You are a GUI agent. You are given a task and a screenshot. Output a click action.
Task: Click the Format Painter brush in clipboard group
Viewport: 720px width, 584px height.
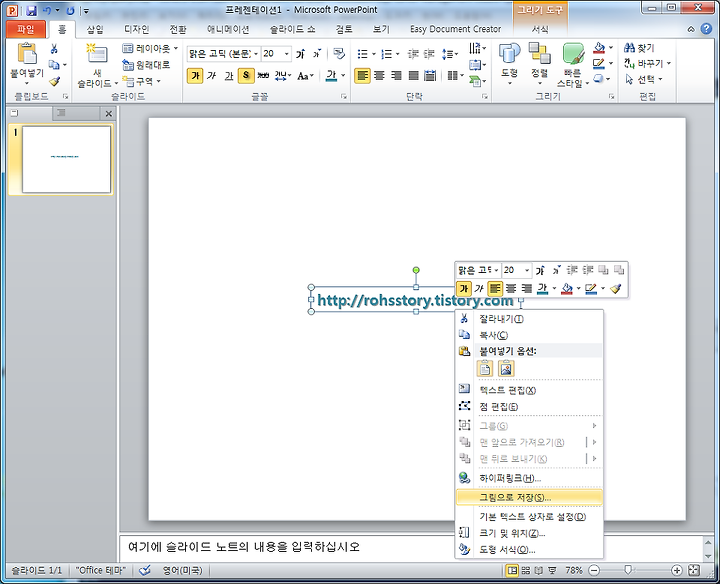tap(55, 82)
